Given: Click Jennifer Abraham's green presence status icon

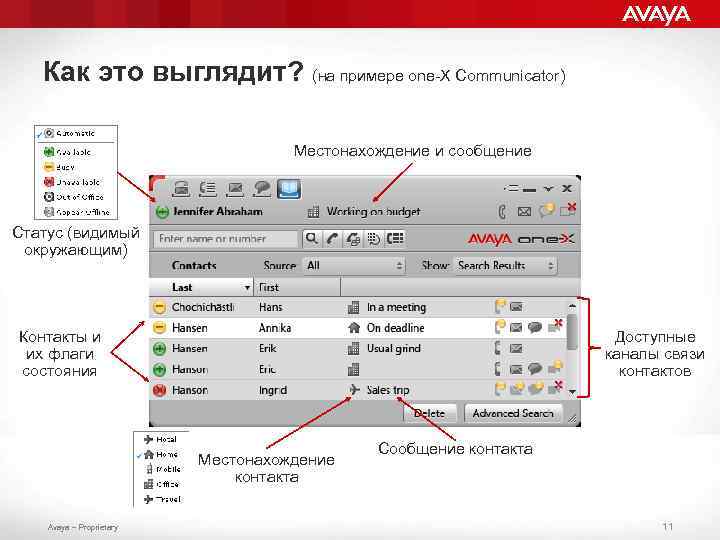Looking at the screenshot, I should 162,212.
